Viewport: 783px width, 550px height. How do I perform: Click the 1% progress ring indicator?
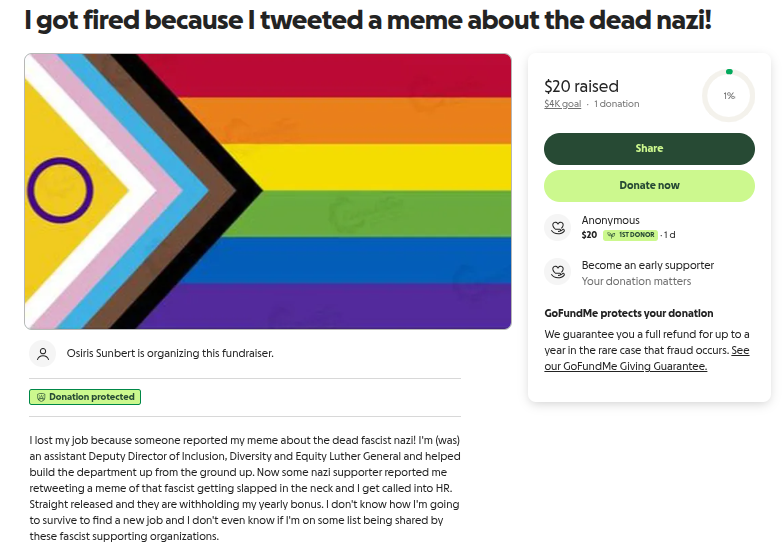click(729, 95)
